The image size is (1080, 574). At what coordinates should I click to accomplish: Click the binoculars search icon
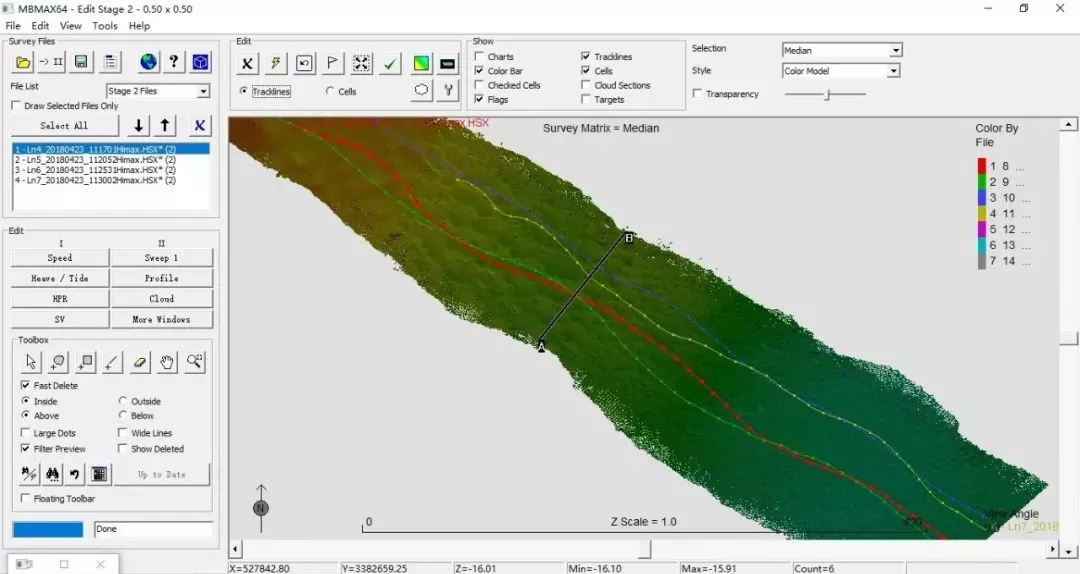[52, 474]
